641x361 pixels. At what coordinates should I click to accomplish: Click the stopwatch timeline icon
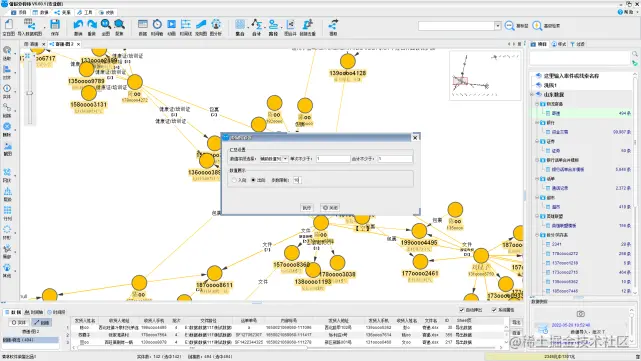(157, 25)
